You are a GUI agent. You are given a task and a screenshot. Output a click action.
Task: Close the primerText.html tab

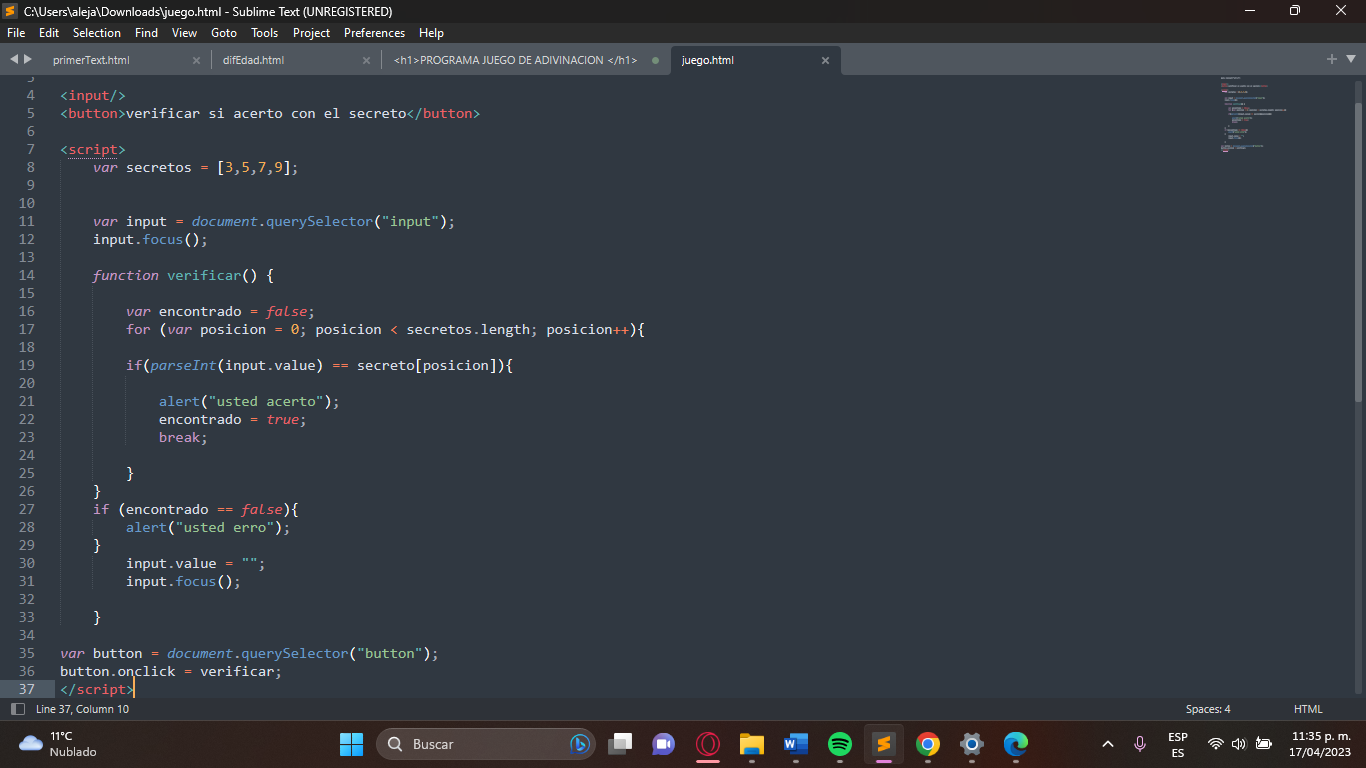click(196, 60)
